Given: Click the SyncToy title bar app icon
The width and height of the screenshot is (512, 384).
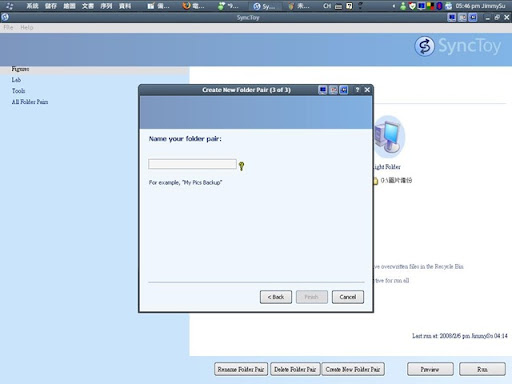Looking at the screenshot, I should click(5, 17).
